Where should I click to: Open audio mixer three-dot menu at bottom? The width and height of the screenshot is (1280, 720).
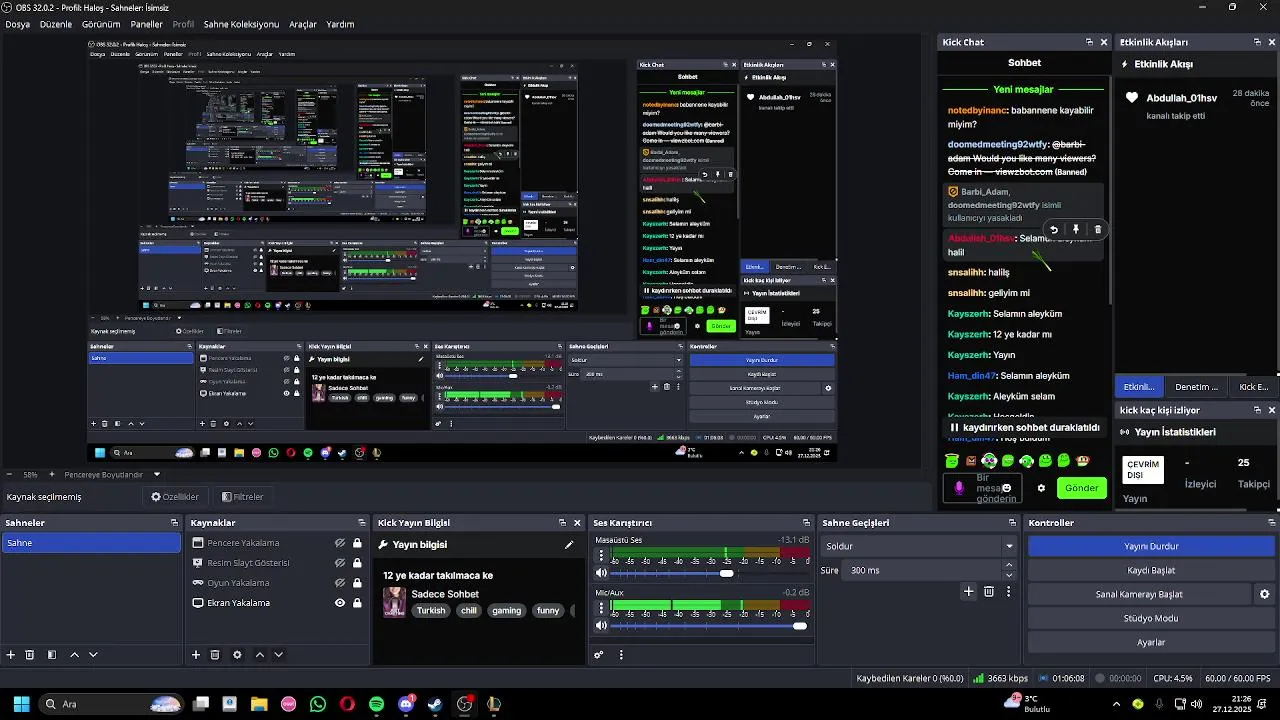(621, 655)
